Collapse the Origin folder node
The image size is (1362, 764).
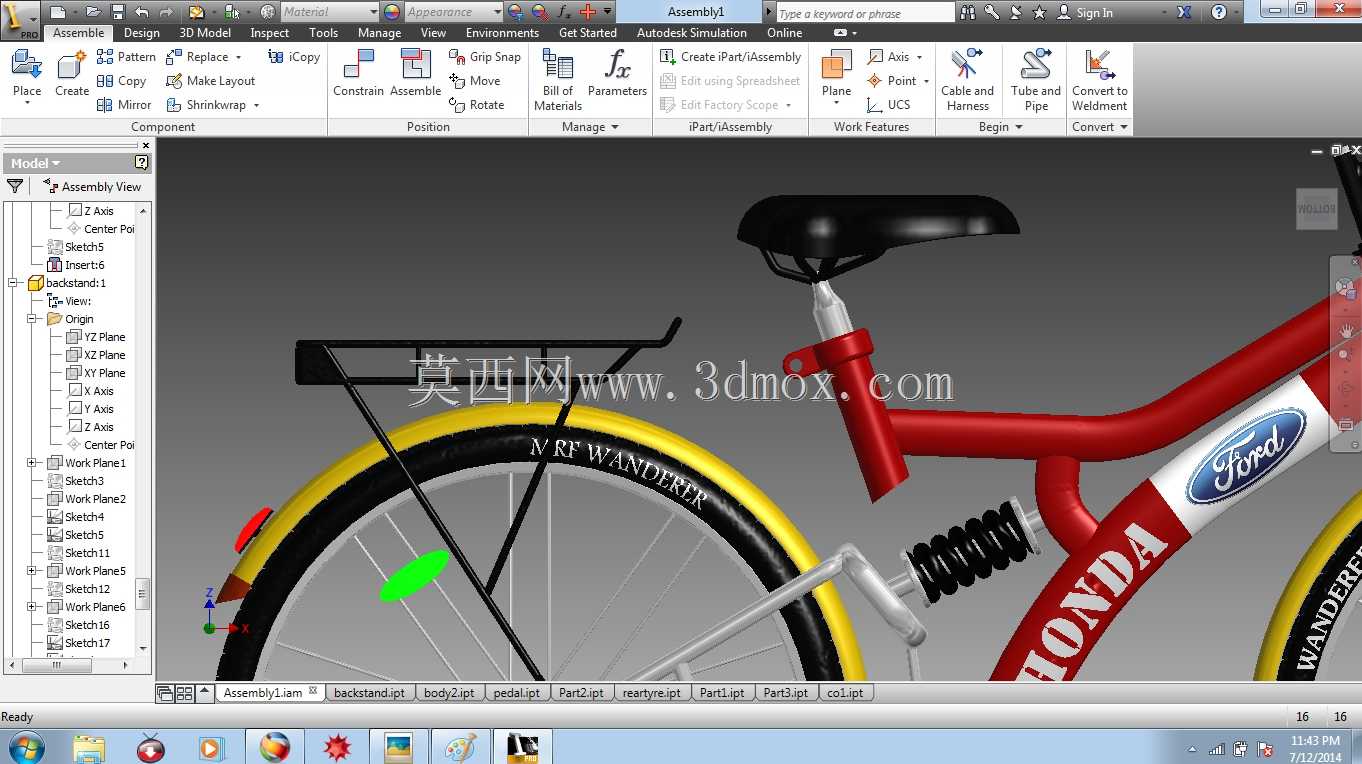(x=33, y=319)
